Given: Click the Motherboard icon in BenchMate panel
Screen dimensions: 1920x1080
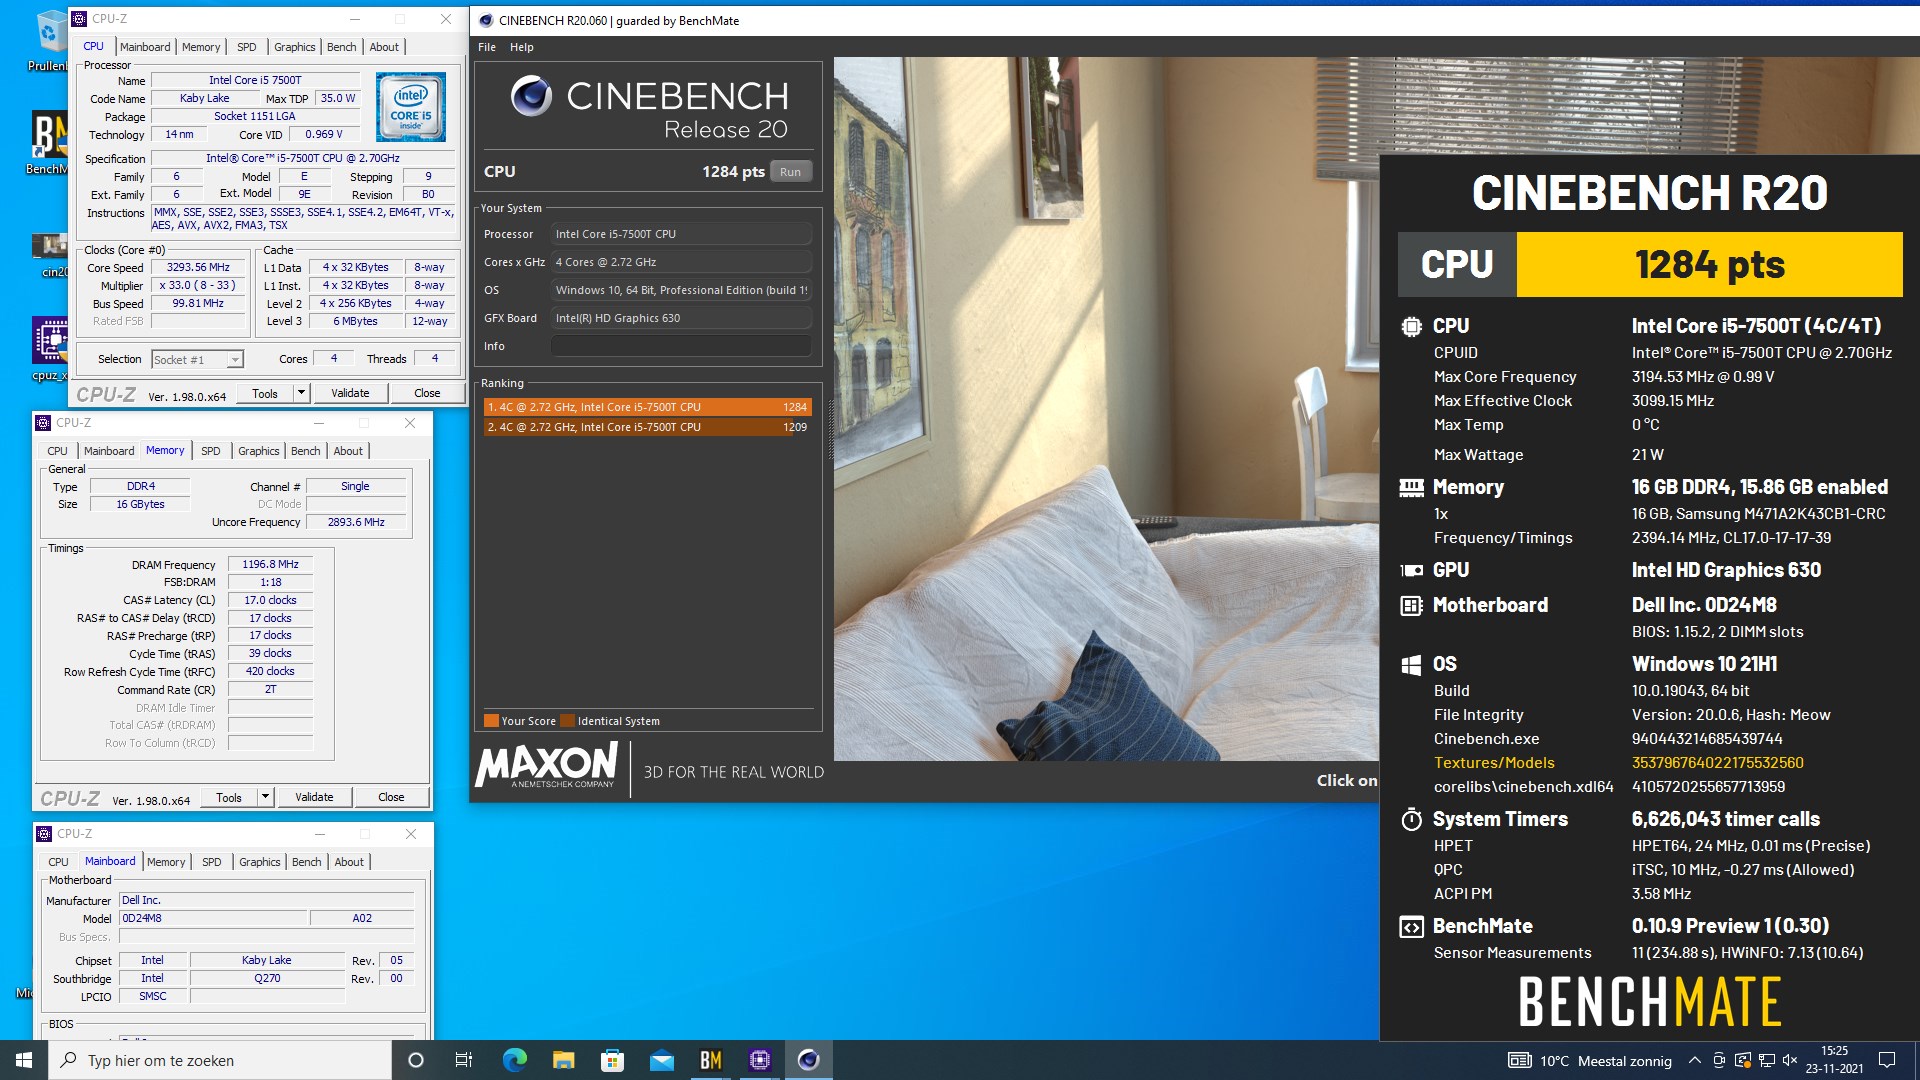Looking at the screenshot, I should [1411, 605].
